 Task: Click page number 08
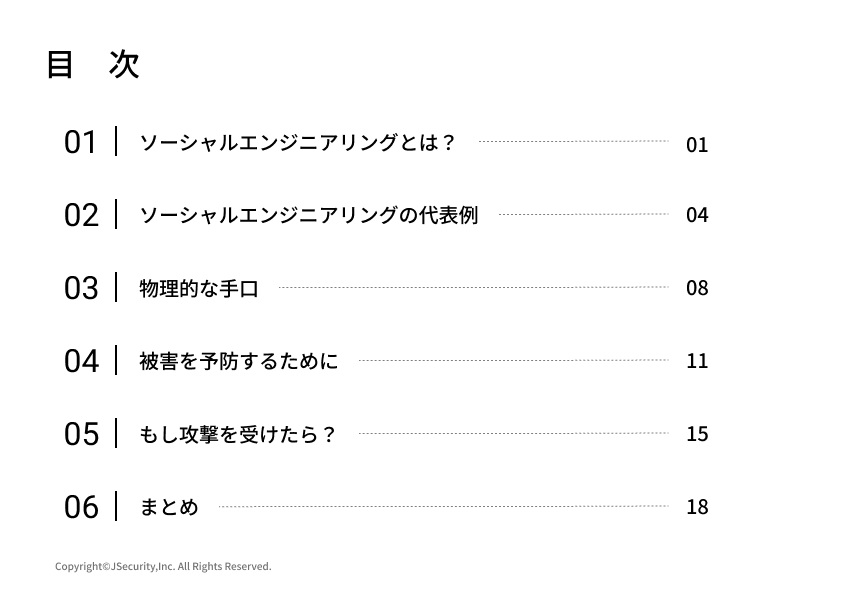coord(697,288)
